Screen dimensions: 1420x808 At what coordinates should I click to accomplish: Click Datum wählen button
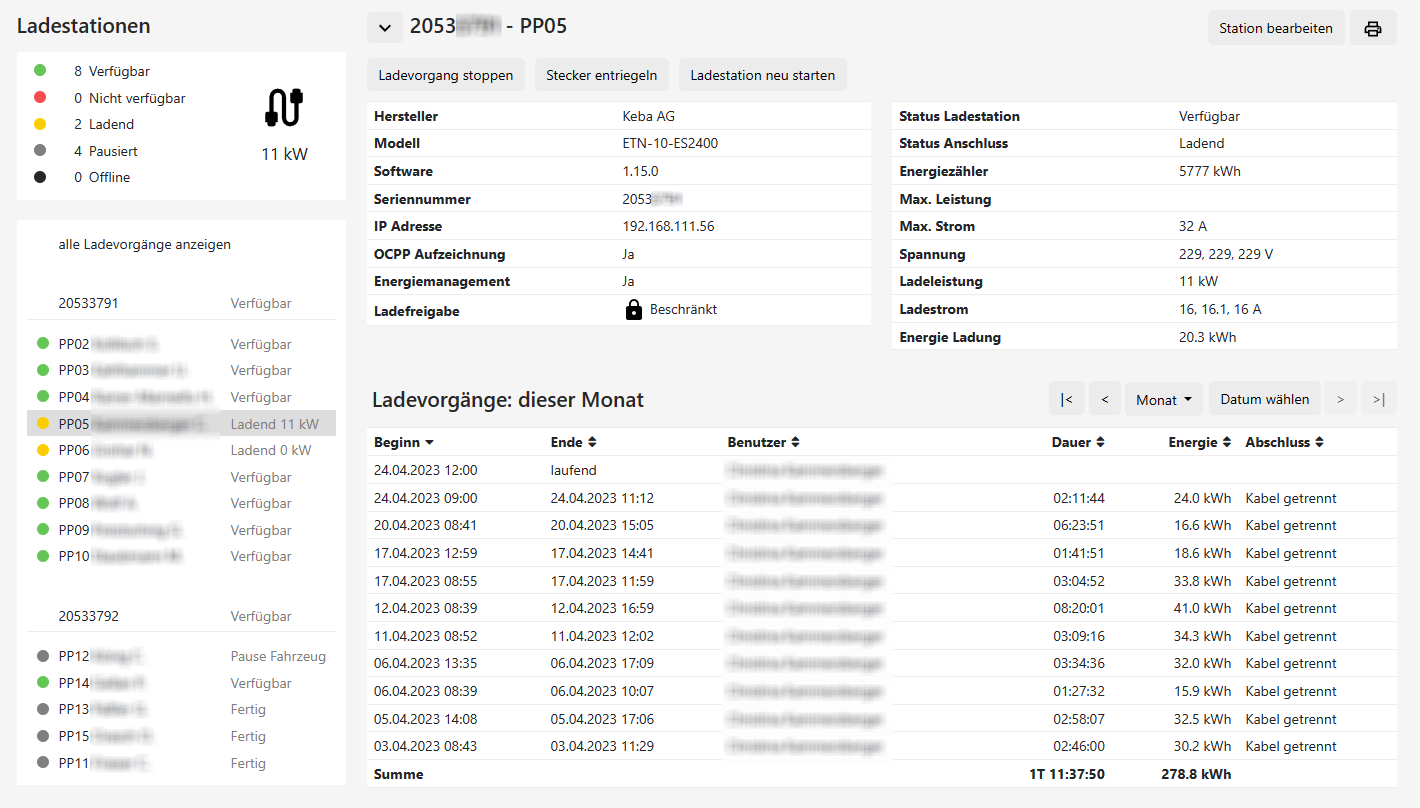1265,399
